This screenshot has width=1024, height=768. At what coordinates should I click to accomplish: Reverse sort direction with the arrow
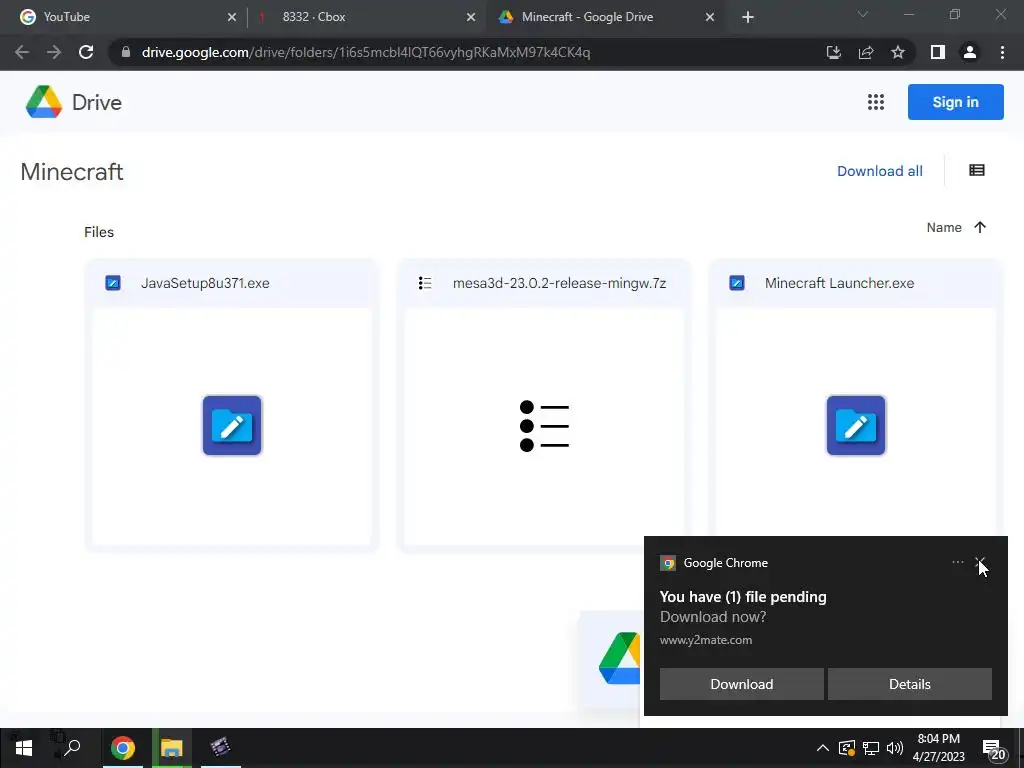(x=980, y=227)
